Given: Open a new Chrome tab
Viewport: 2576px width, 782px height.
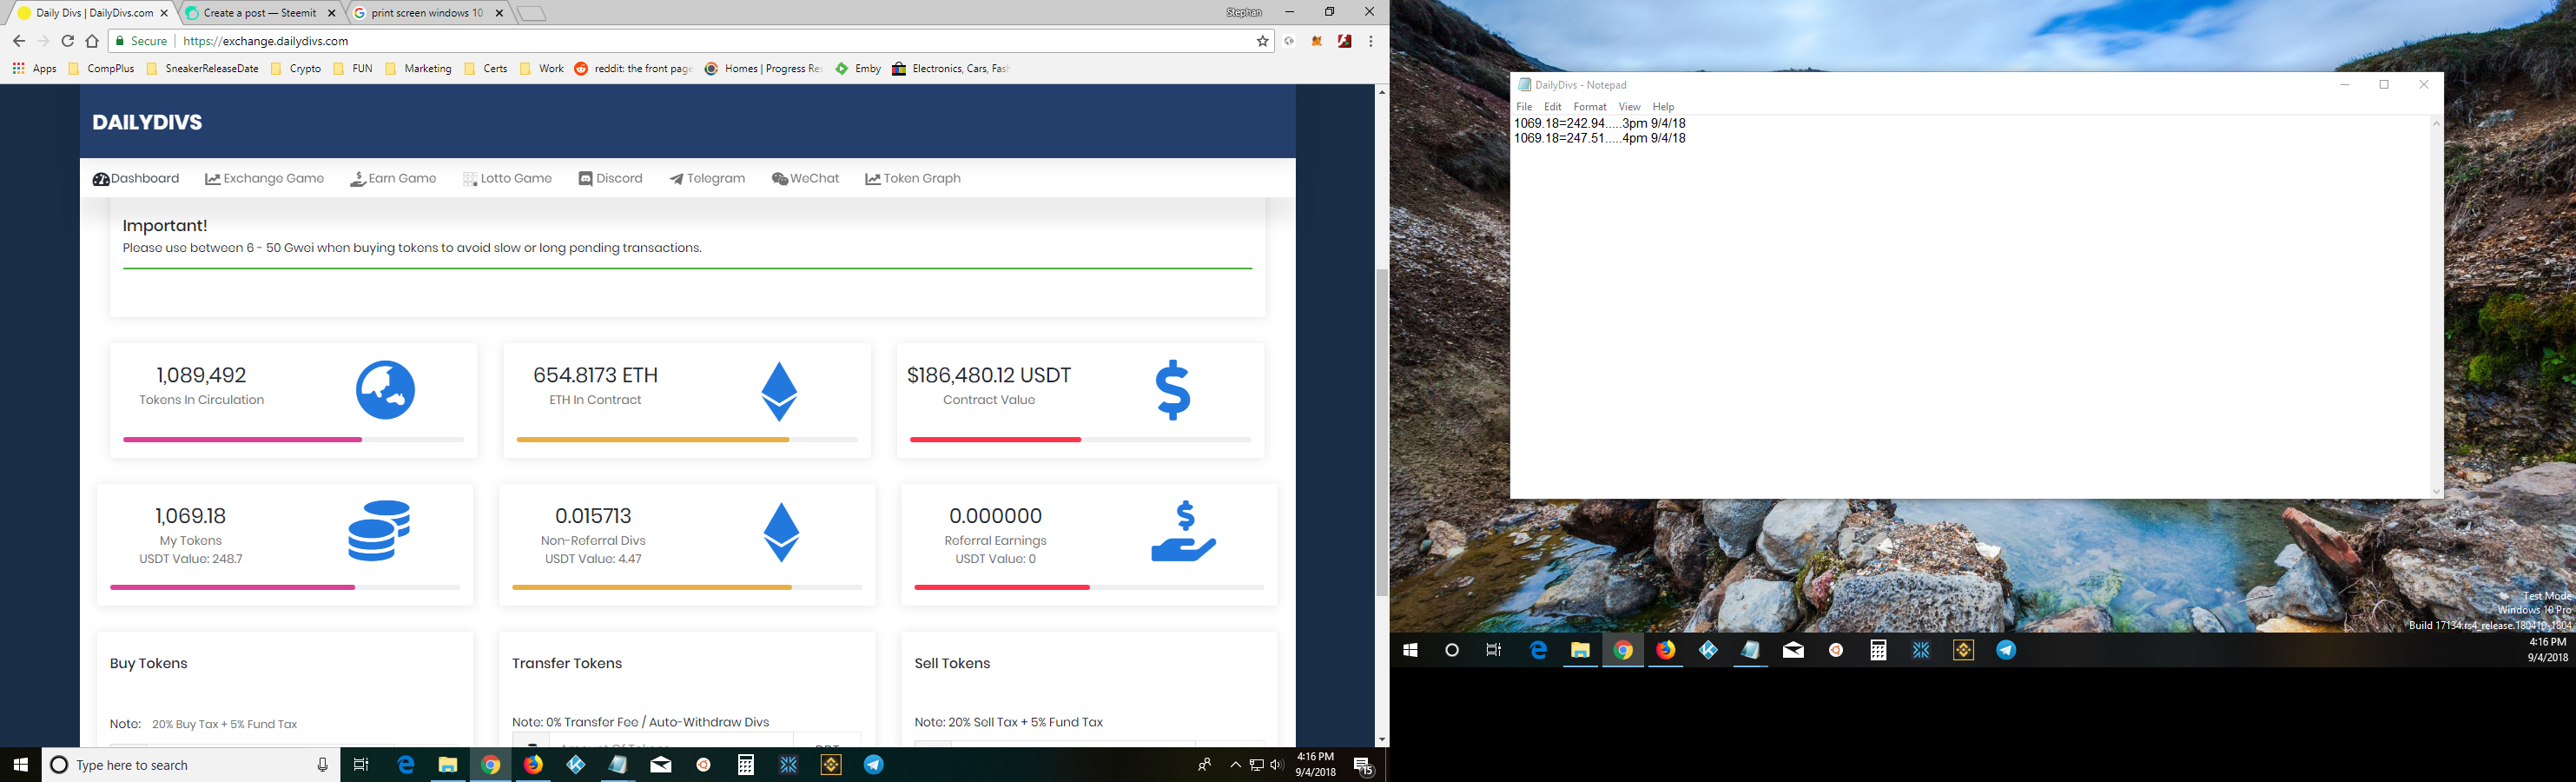Looking at the screenshot, I should pos(532,13).
